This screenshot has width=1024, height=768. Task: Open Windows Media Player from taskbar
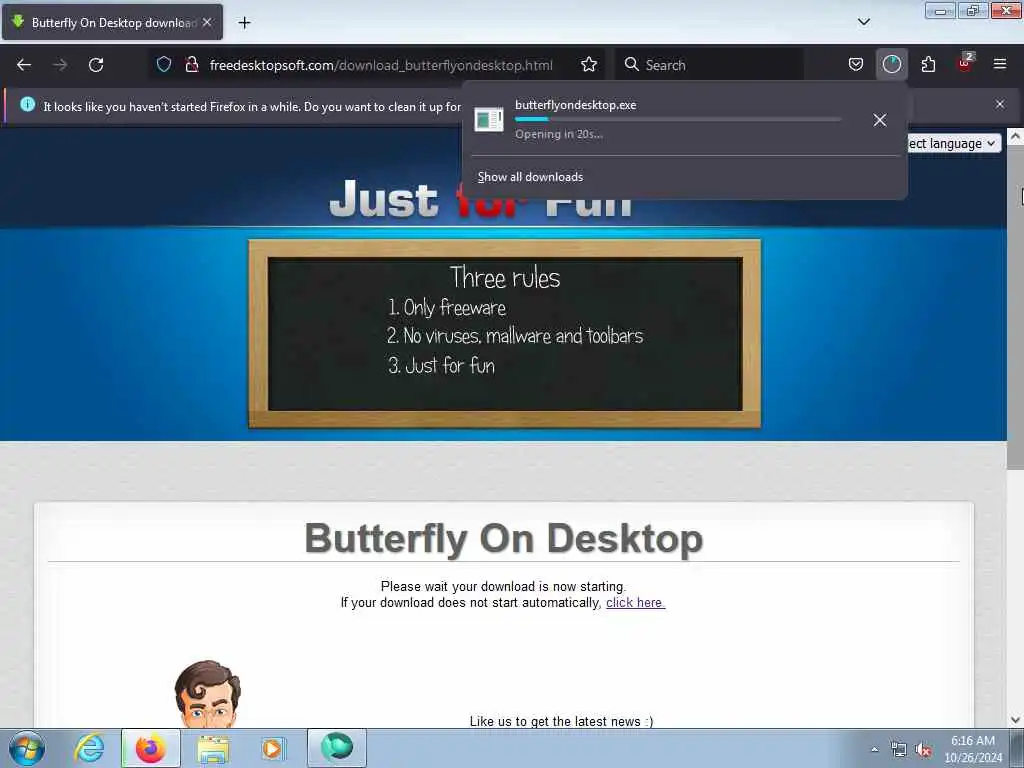click(272, 748)
